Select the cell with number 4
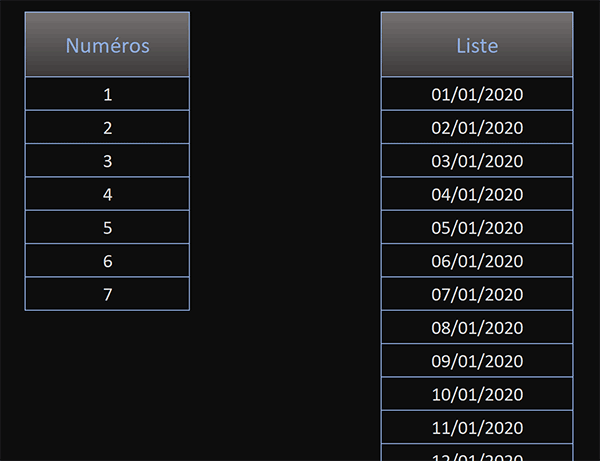 click(107, 194)
